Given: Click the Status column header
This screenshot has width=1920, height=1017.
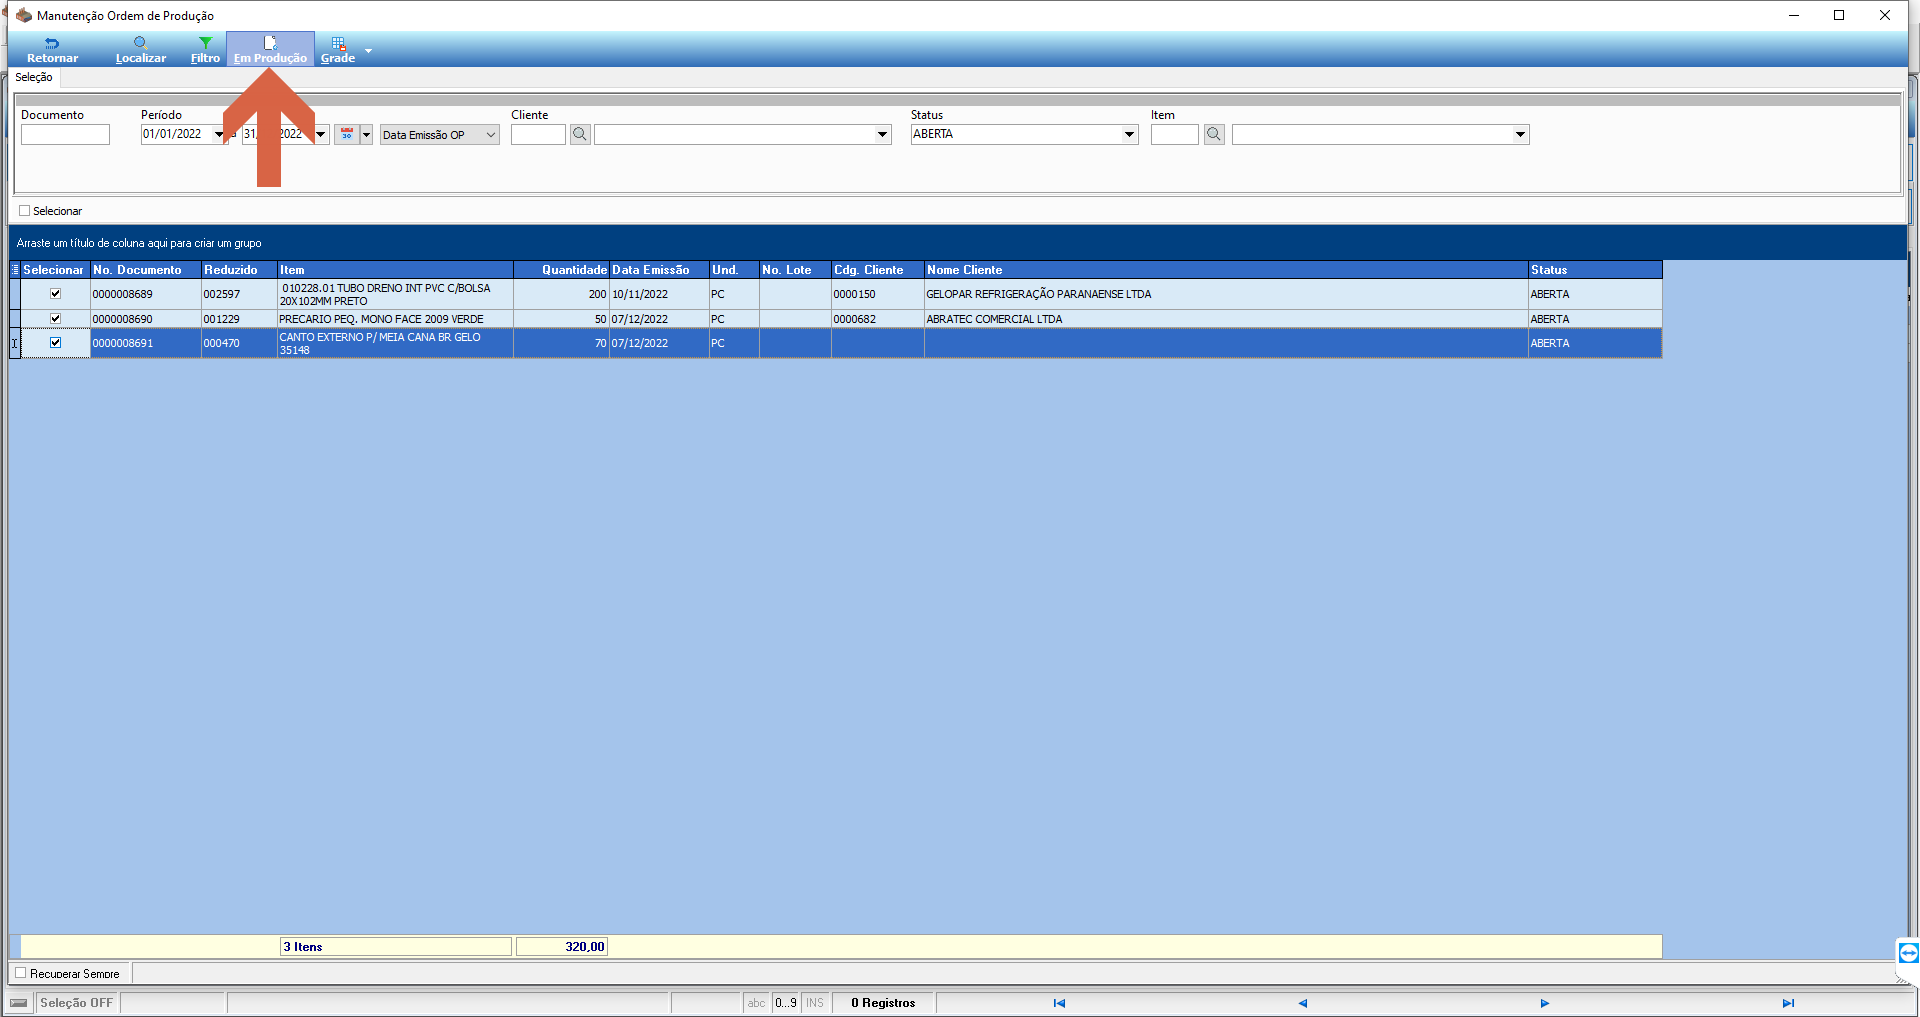Looking at the screenshot, I should pyautogui.click(x=1595, y=270).
